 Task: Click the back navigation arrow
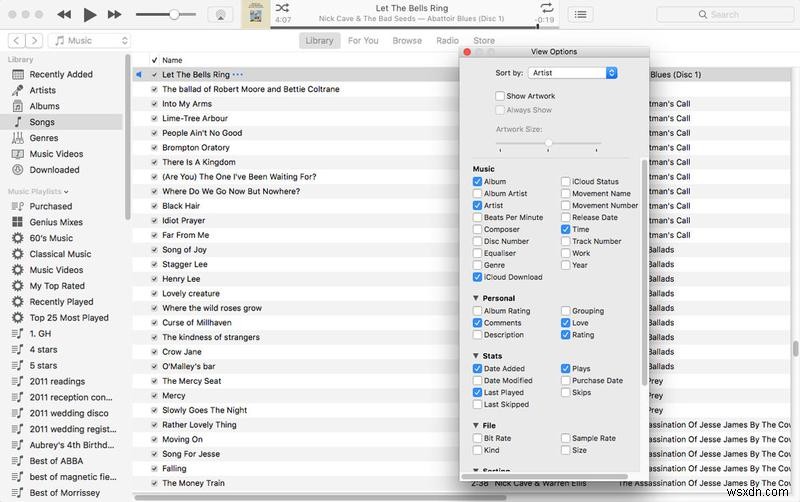[x=17, y=40]
